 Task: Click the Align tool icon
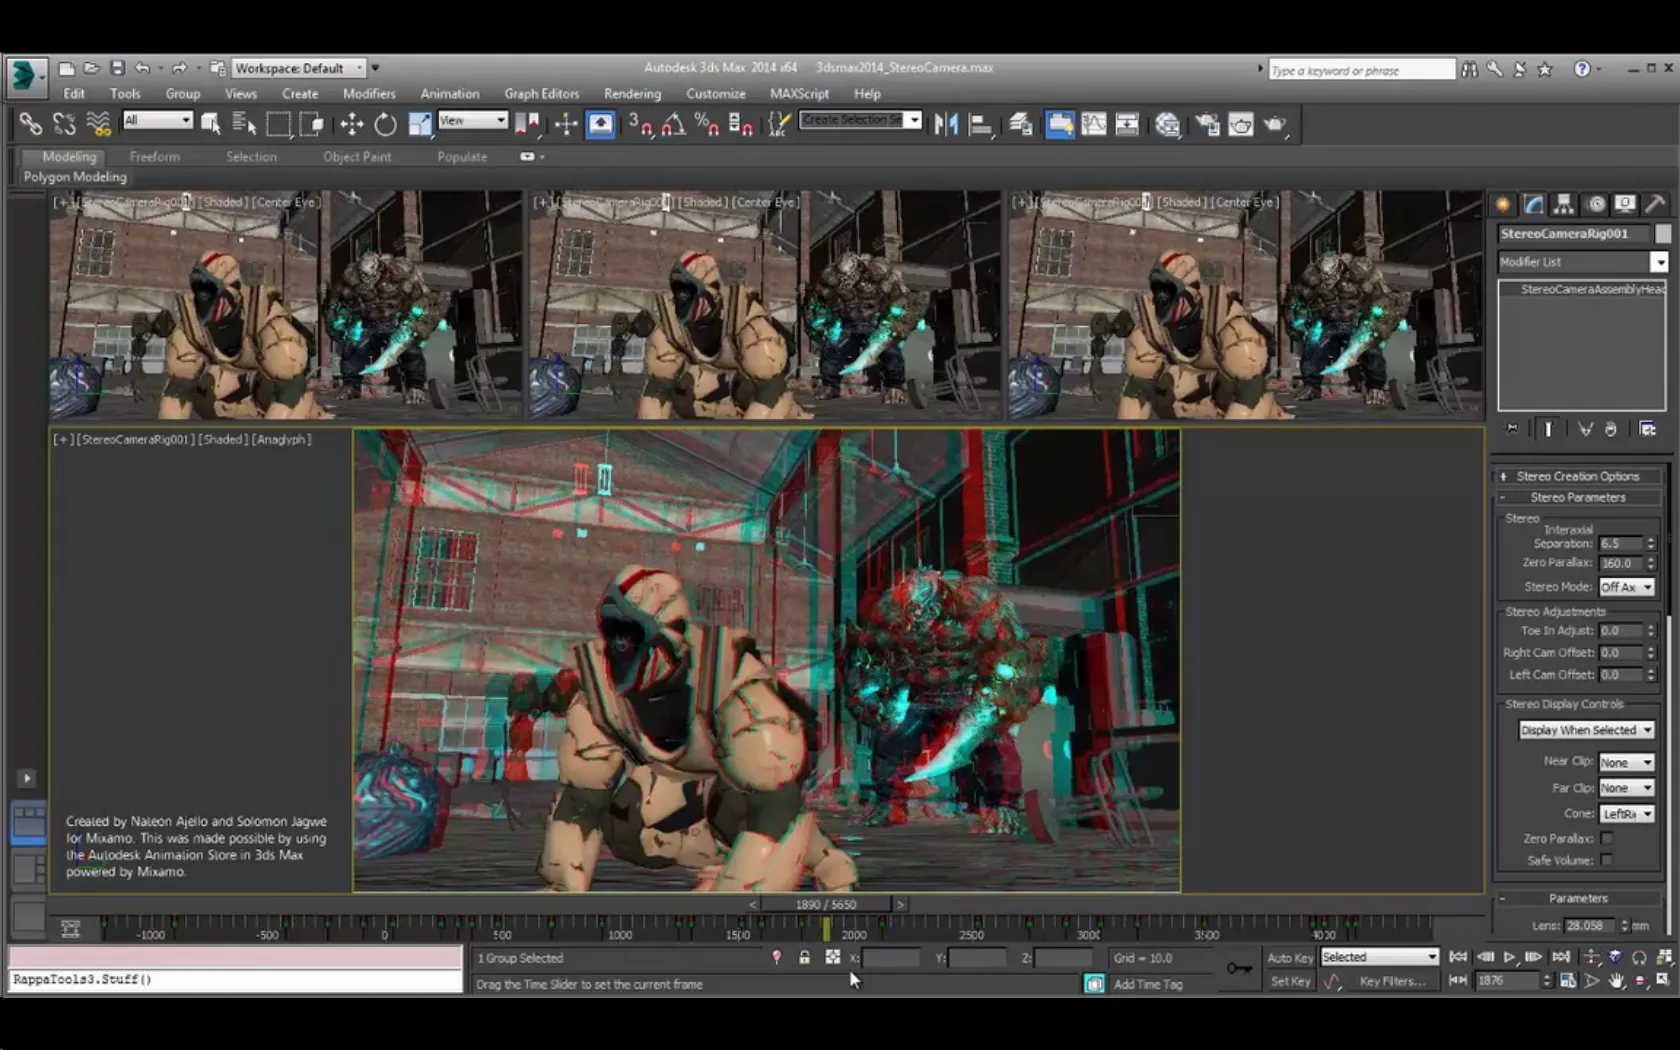point(981,124)
